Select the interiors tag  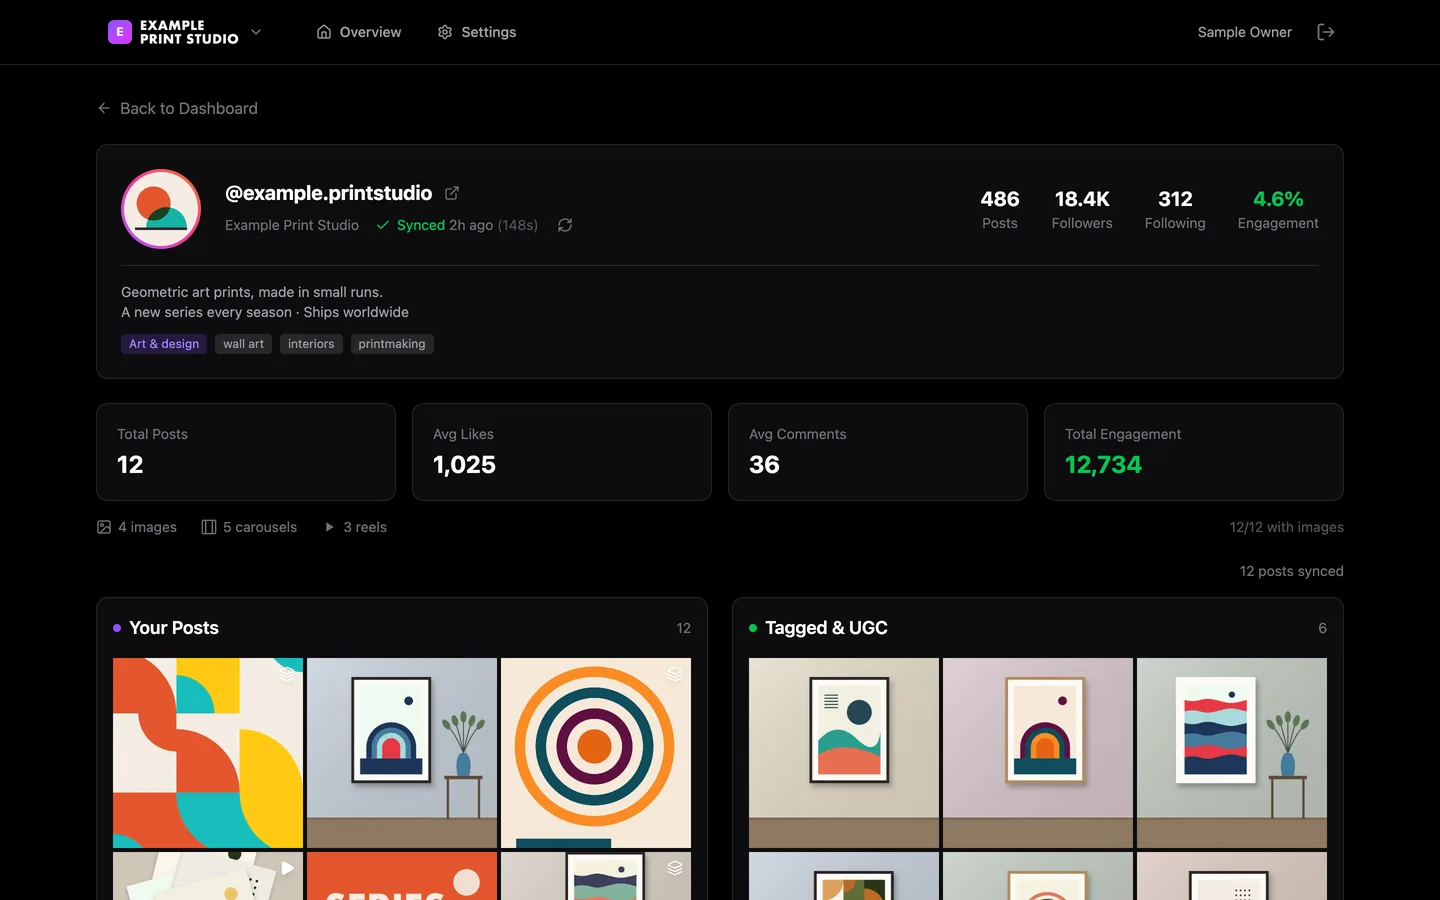311,344
